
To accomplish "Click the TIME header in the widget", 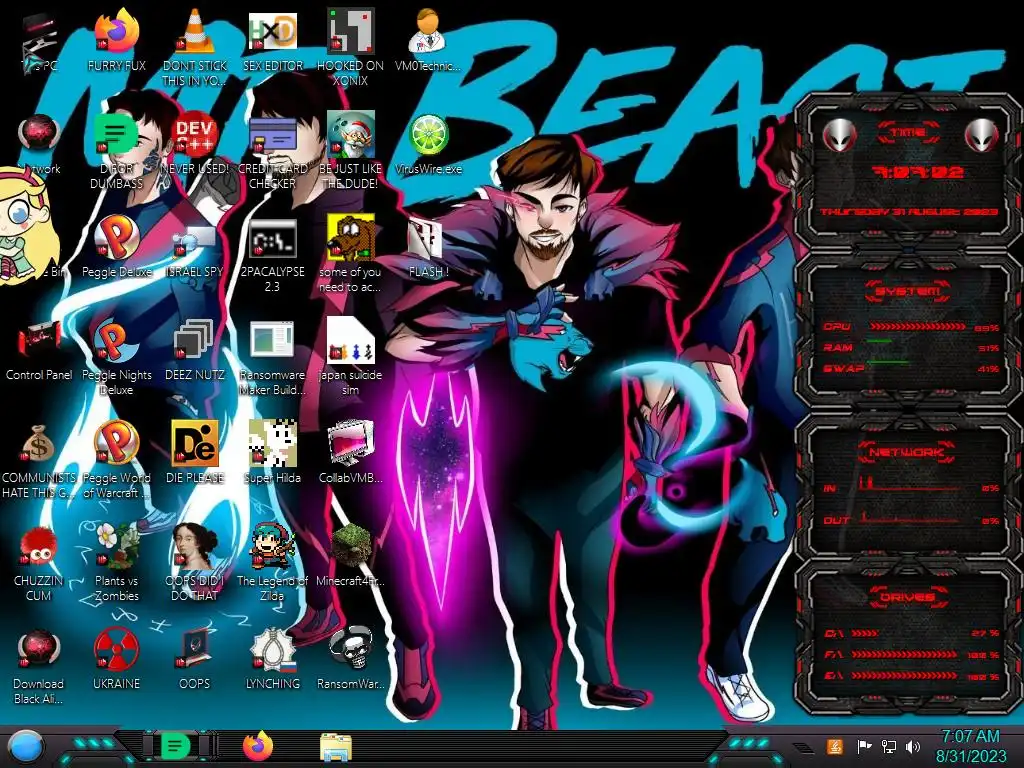I will pyautogui.click(x=908, y=133).
